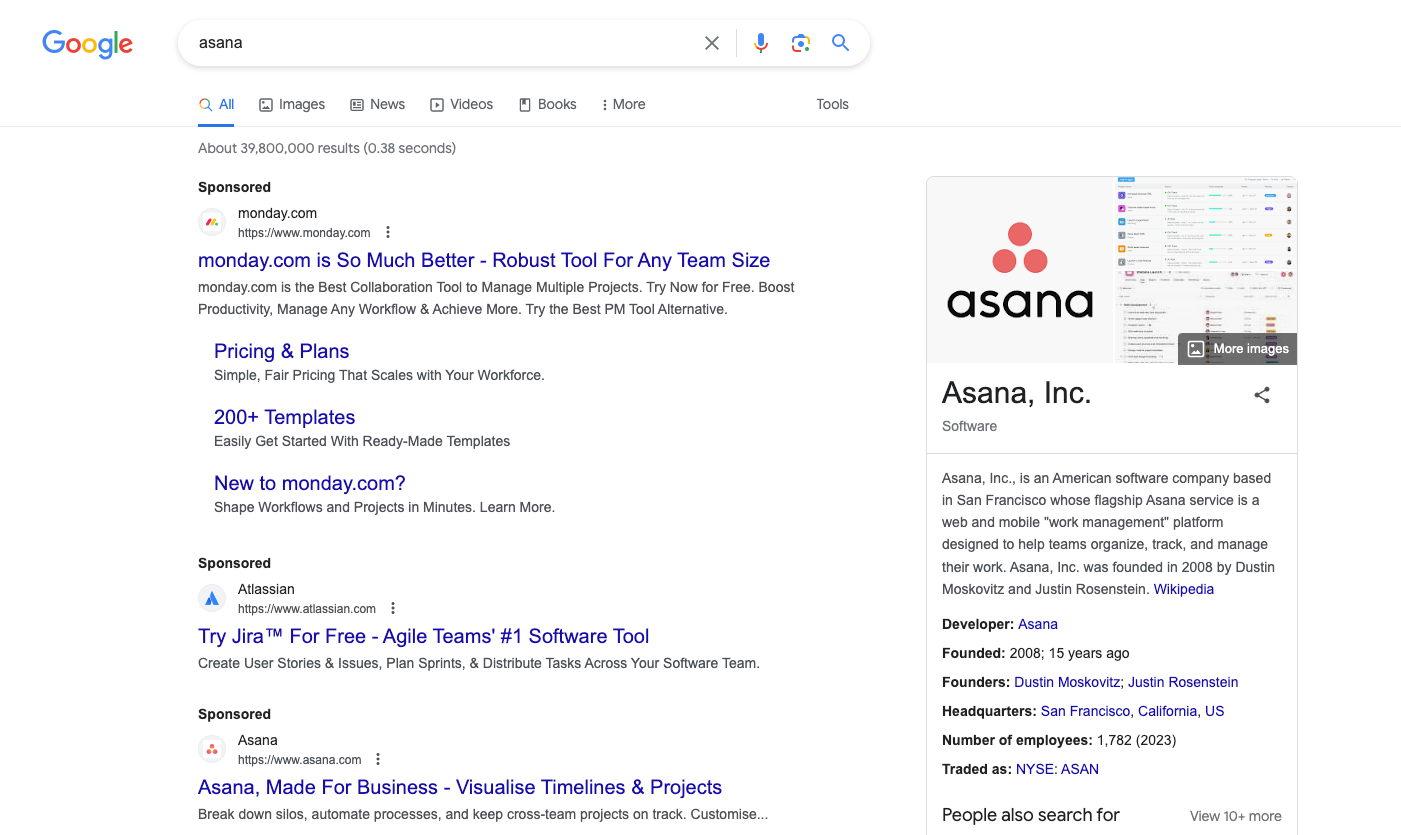Click Developer Asana link
The image size is (1401, 835).
tap(1037, 624)
